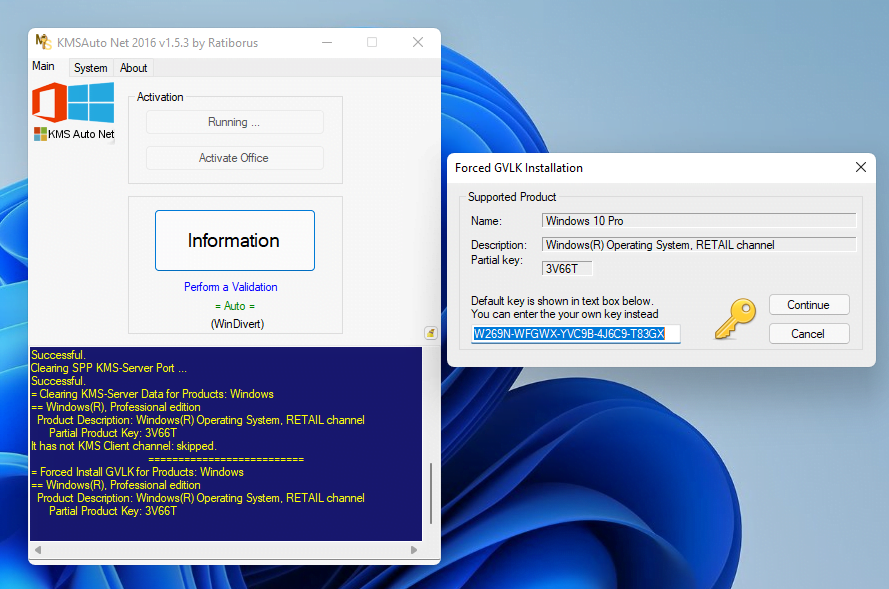This screenshot has width=889, height=589.
Task: Click Continue in Forced GVLK Installation
Action: [809, 305]
